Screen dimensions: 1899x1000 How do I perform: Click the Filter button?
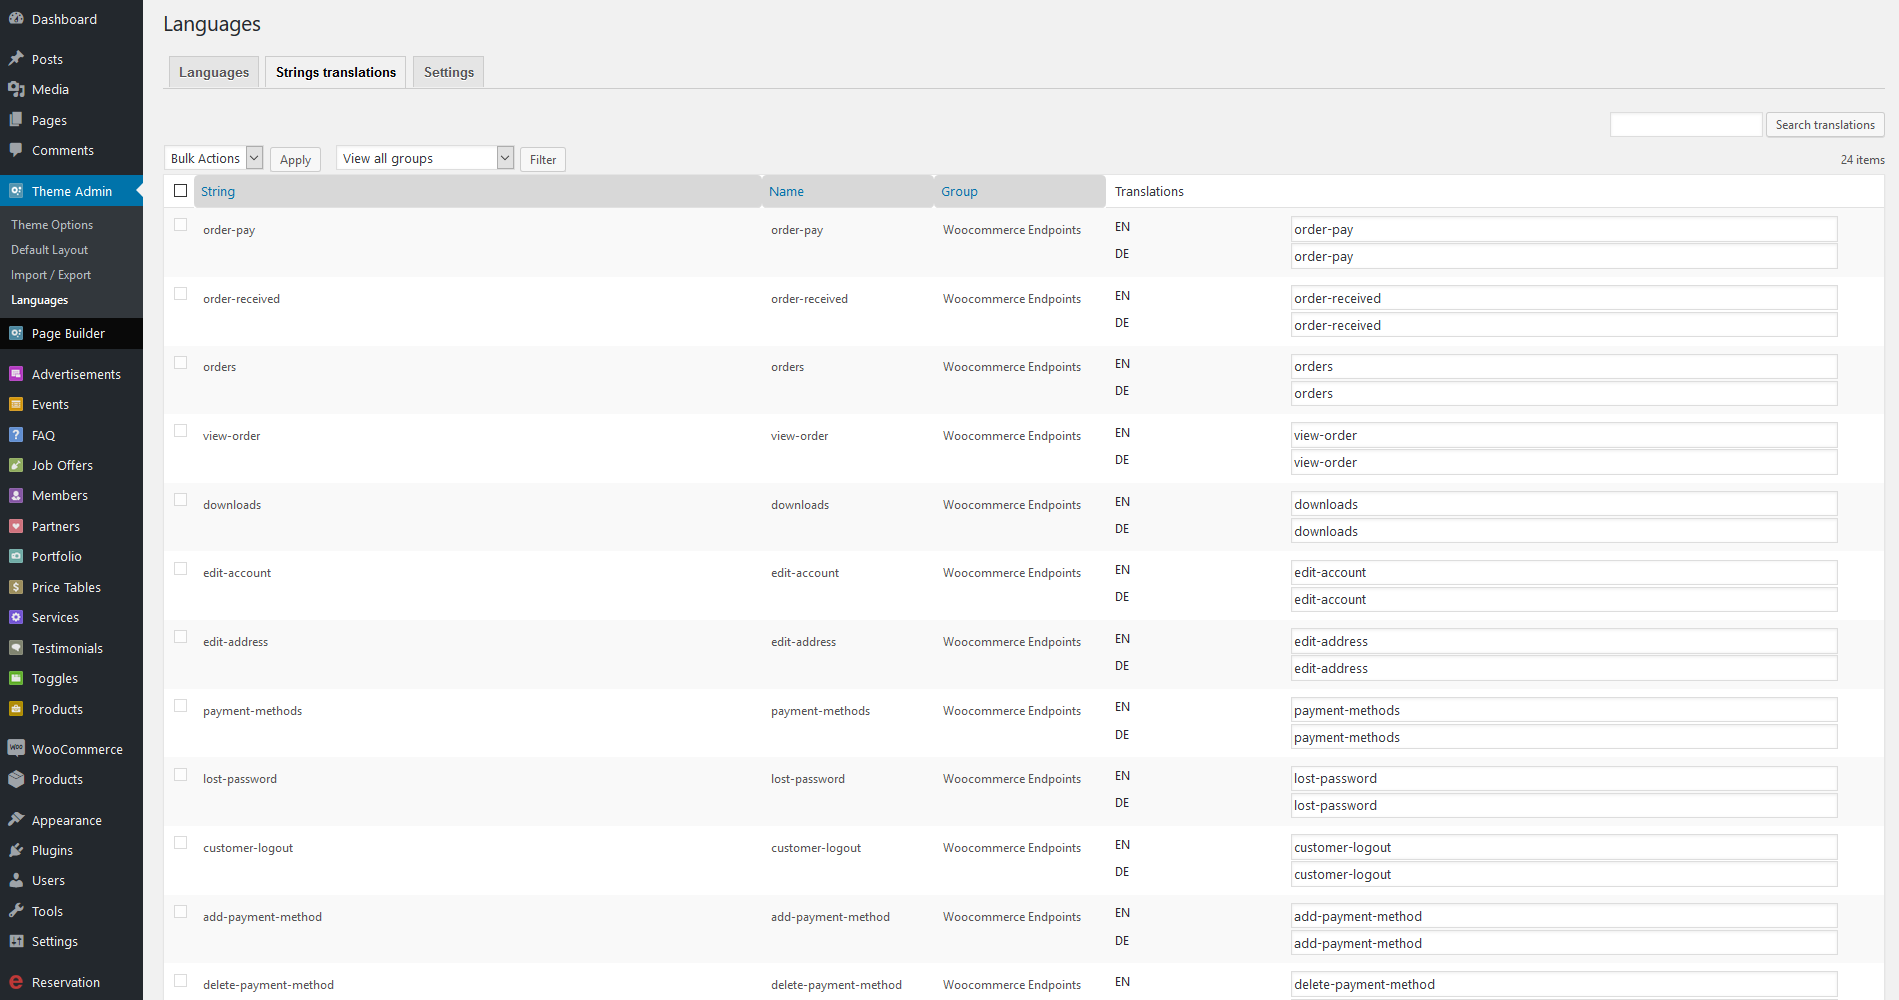point(543,159)
